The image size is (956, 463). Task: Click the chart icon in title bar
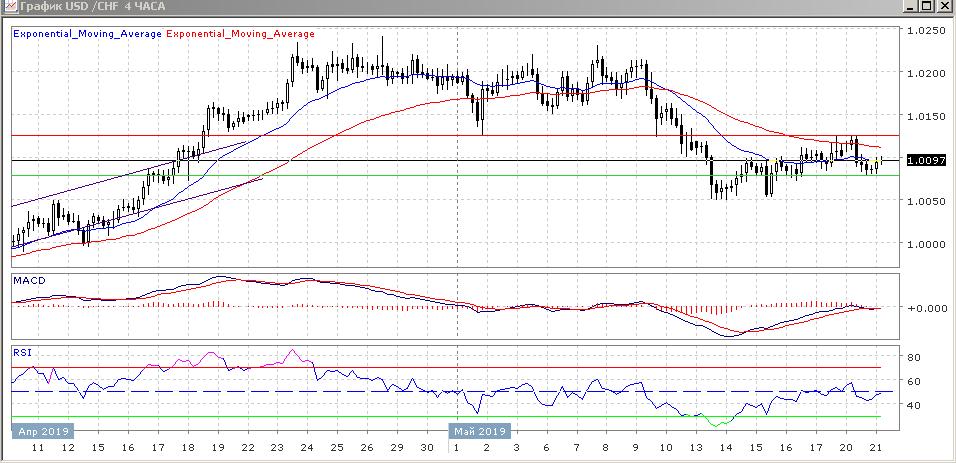tap(9, 6)
